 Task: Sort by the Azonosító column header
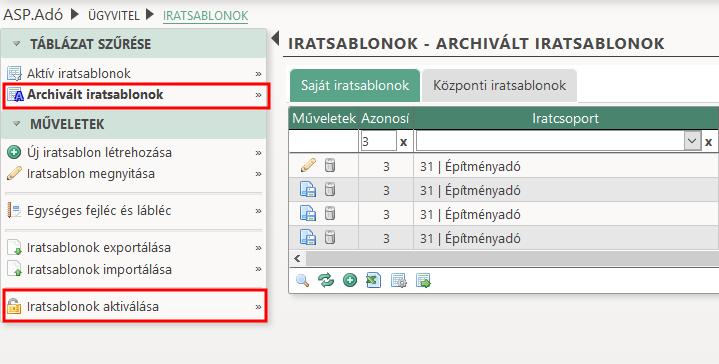coord(385,118)
